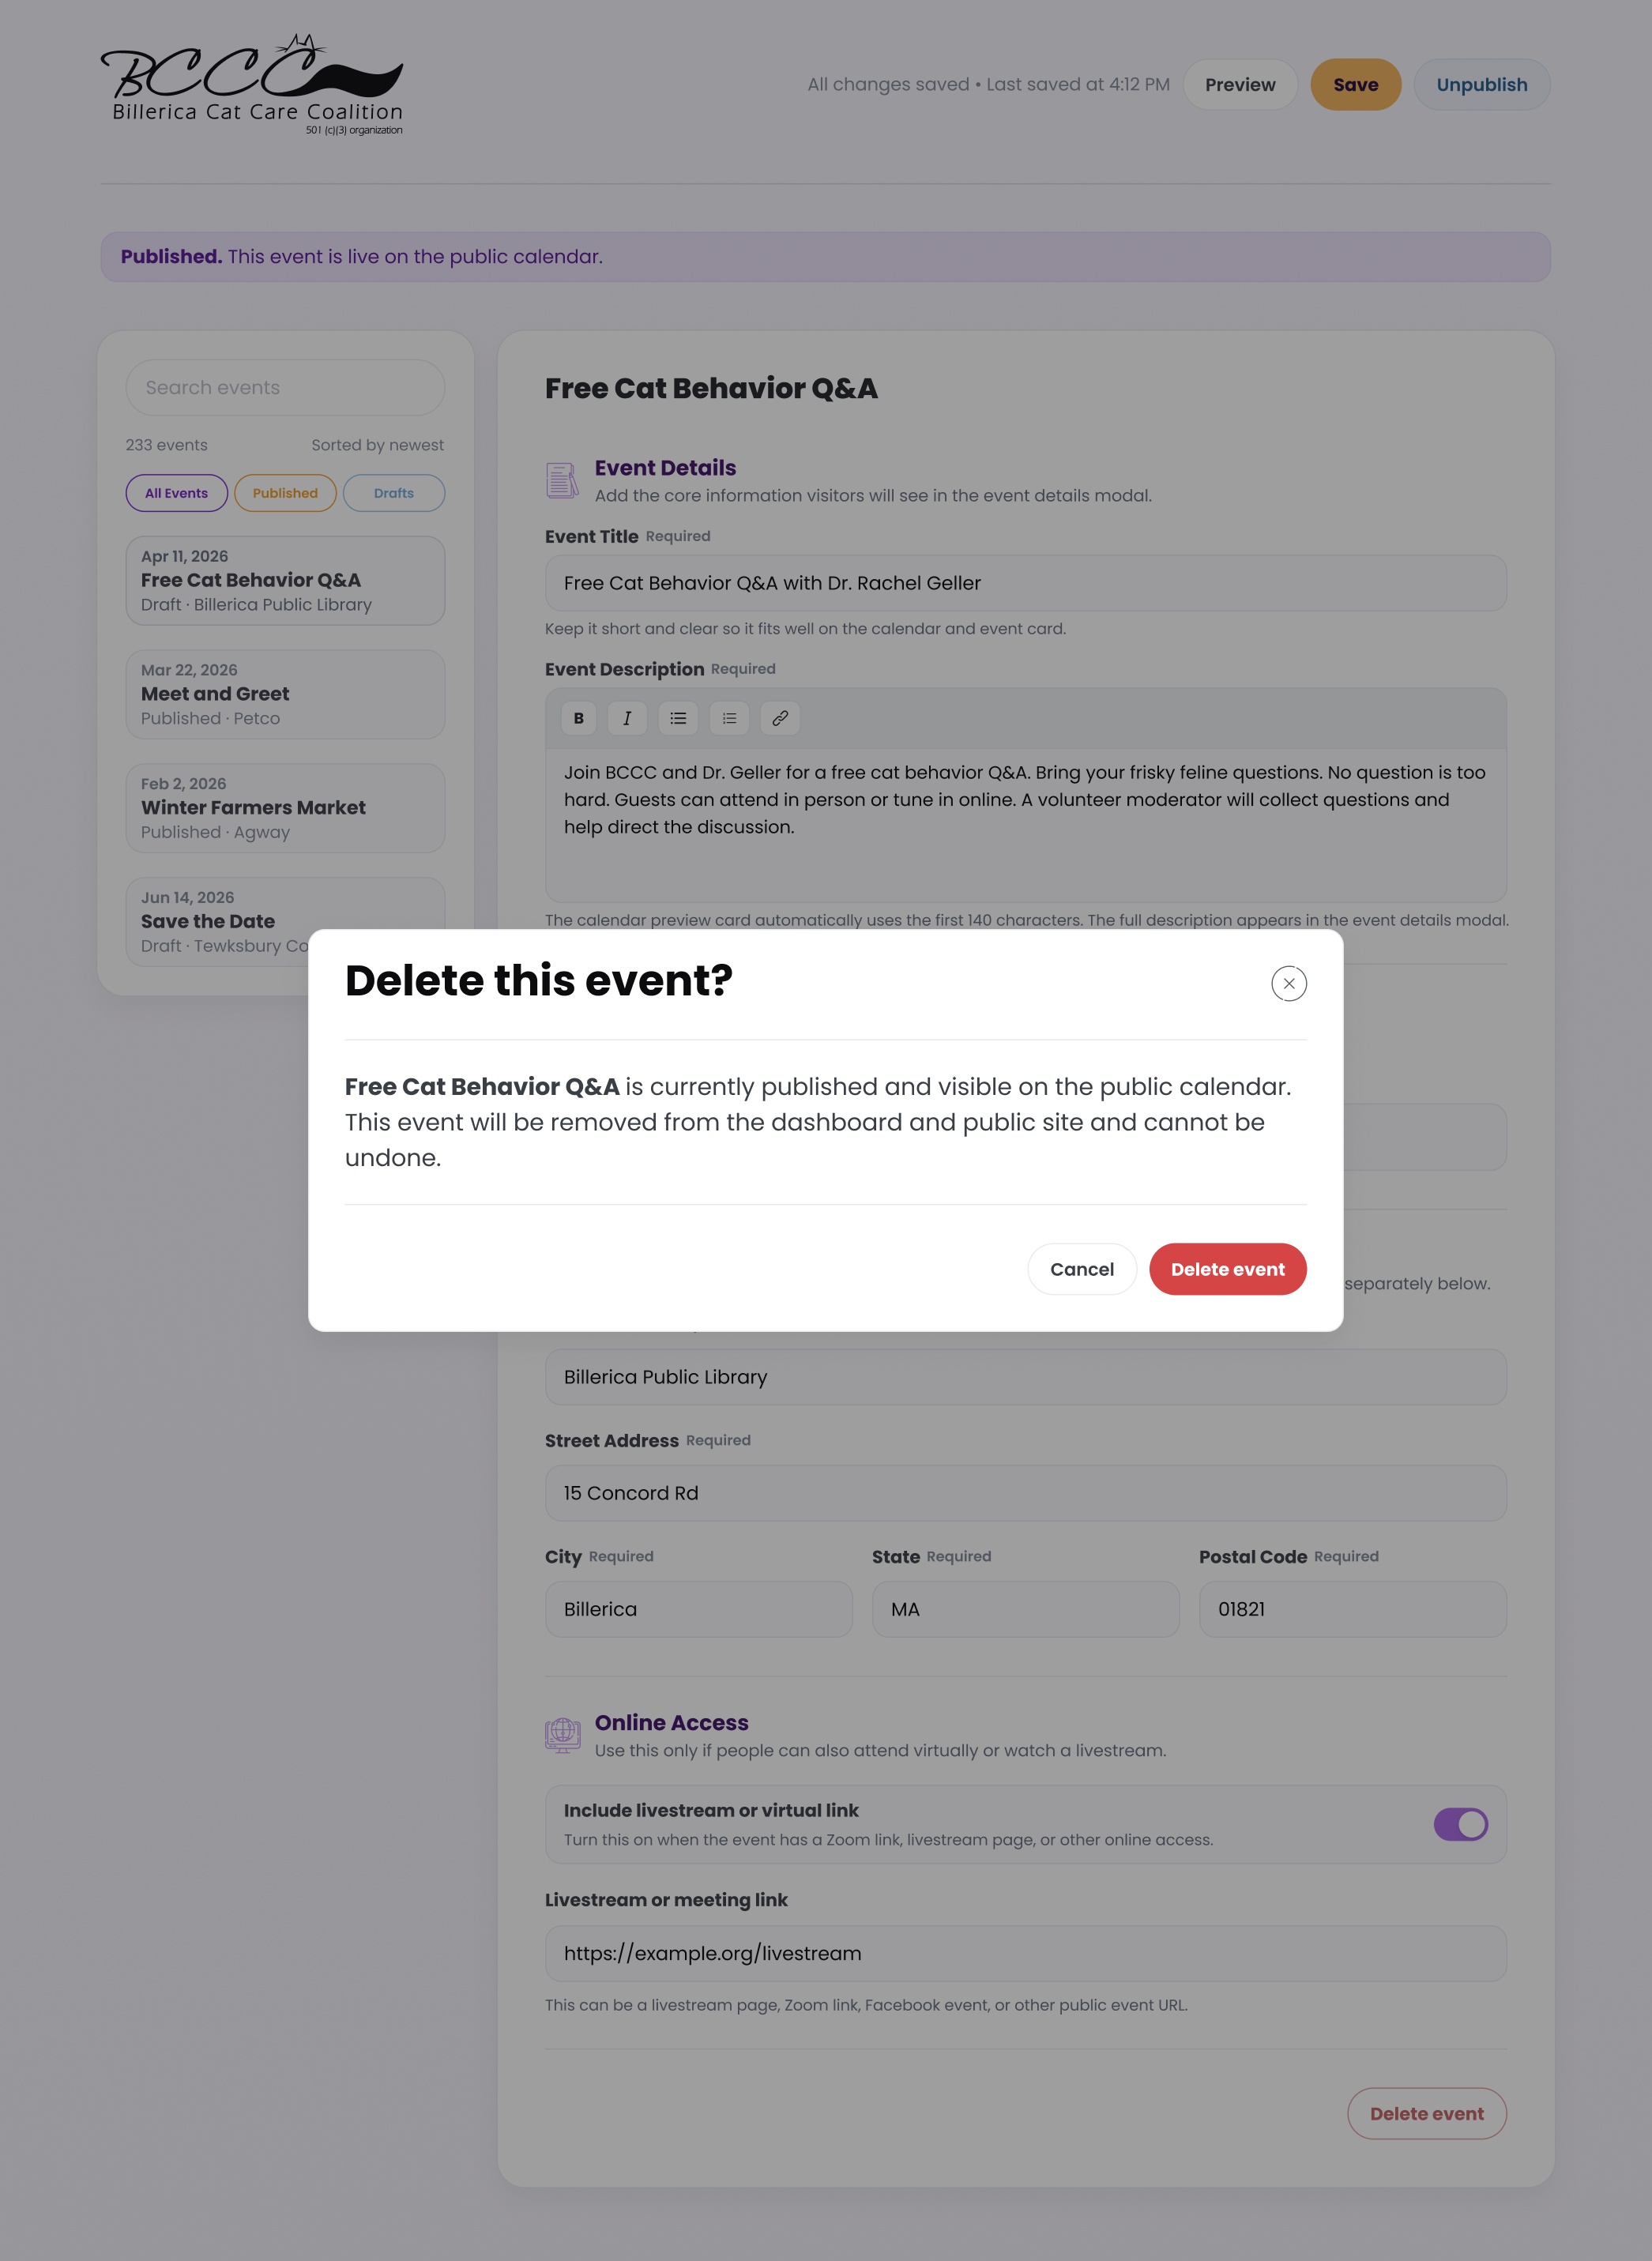Toggle bold formatting in the description editor
The height and width of the screenshot is (2261, 1652).
(x=578, y=718)
